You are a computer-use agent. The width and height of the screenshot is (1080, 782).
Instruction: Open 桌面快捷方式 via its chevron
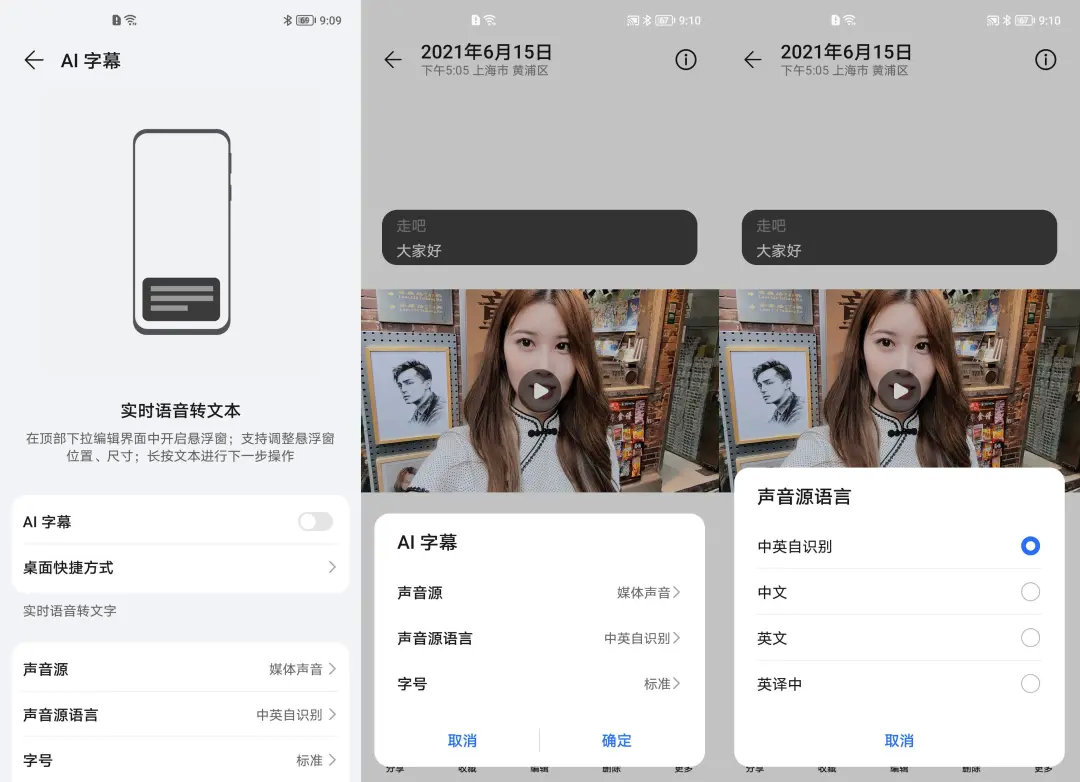click(332, 567)
